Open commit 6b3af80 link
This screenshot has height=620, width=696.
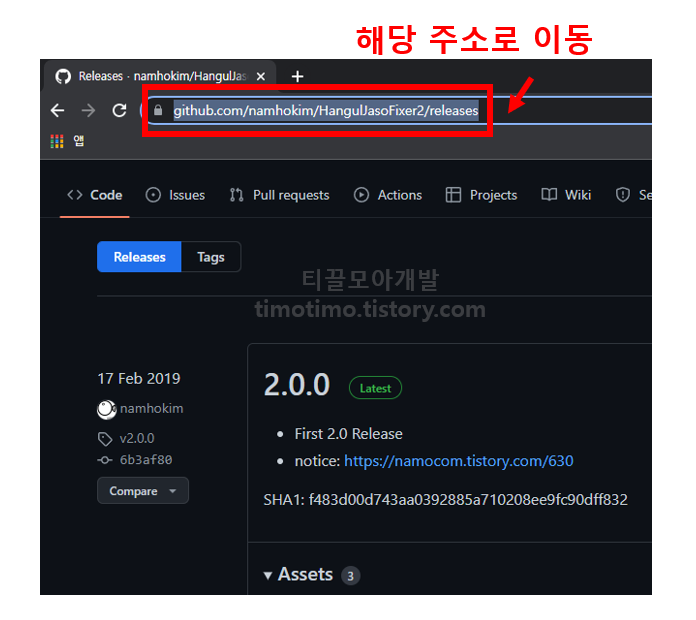point(146,460)
